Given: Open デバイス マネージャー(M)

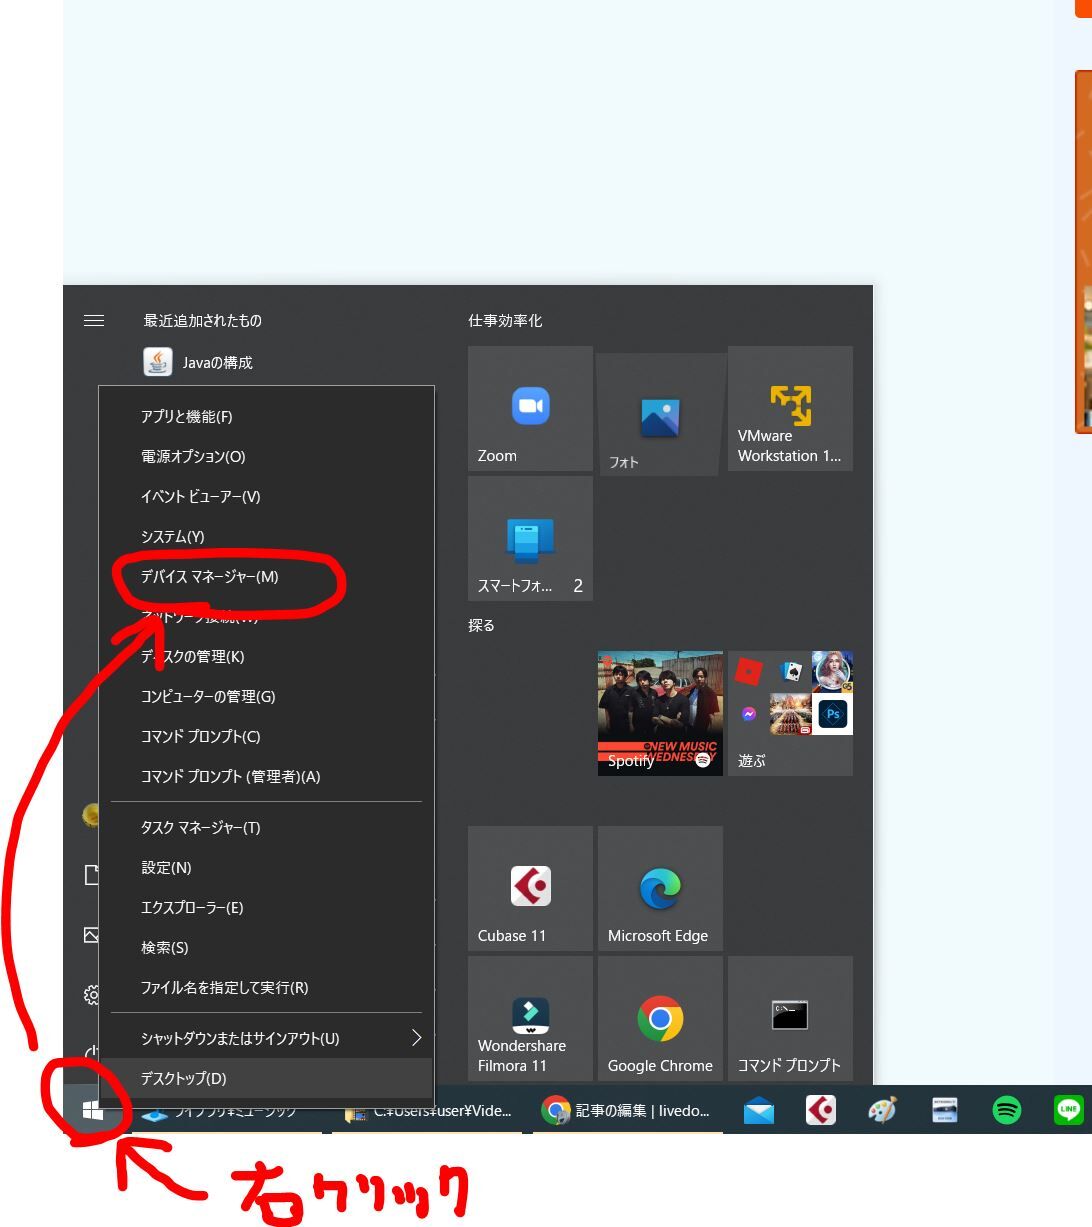Looking at the screenshot, I should (266, 576).
